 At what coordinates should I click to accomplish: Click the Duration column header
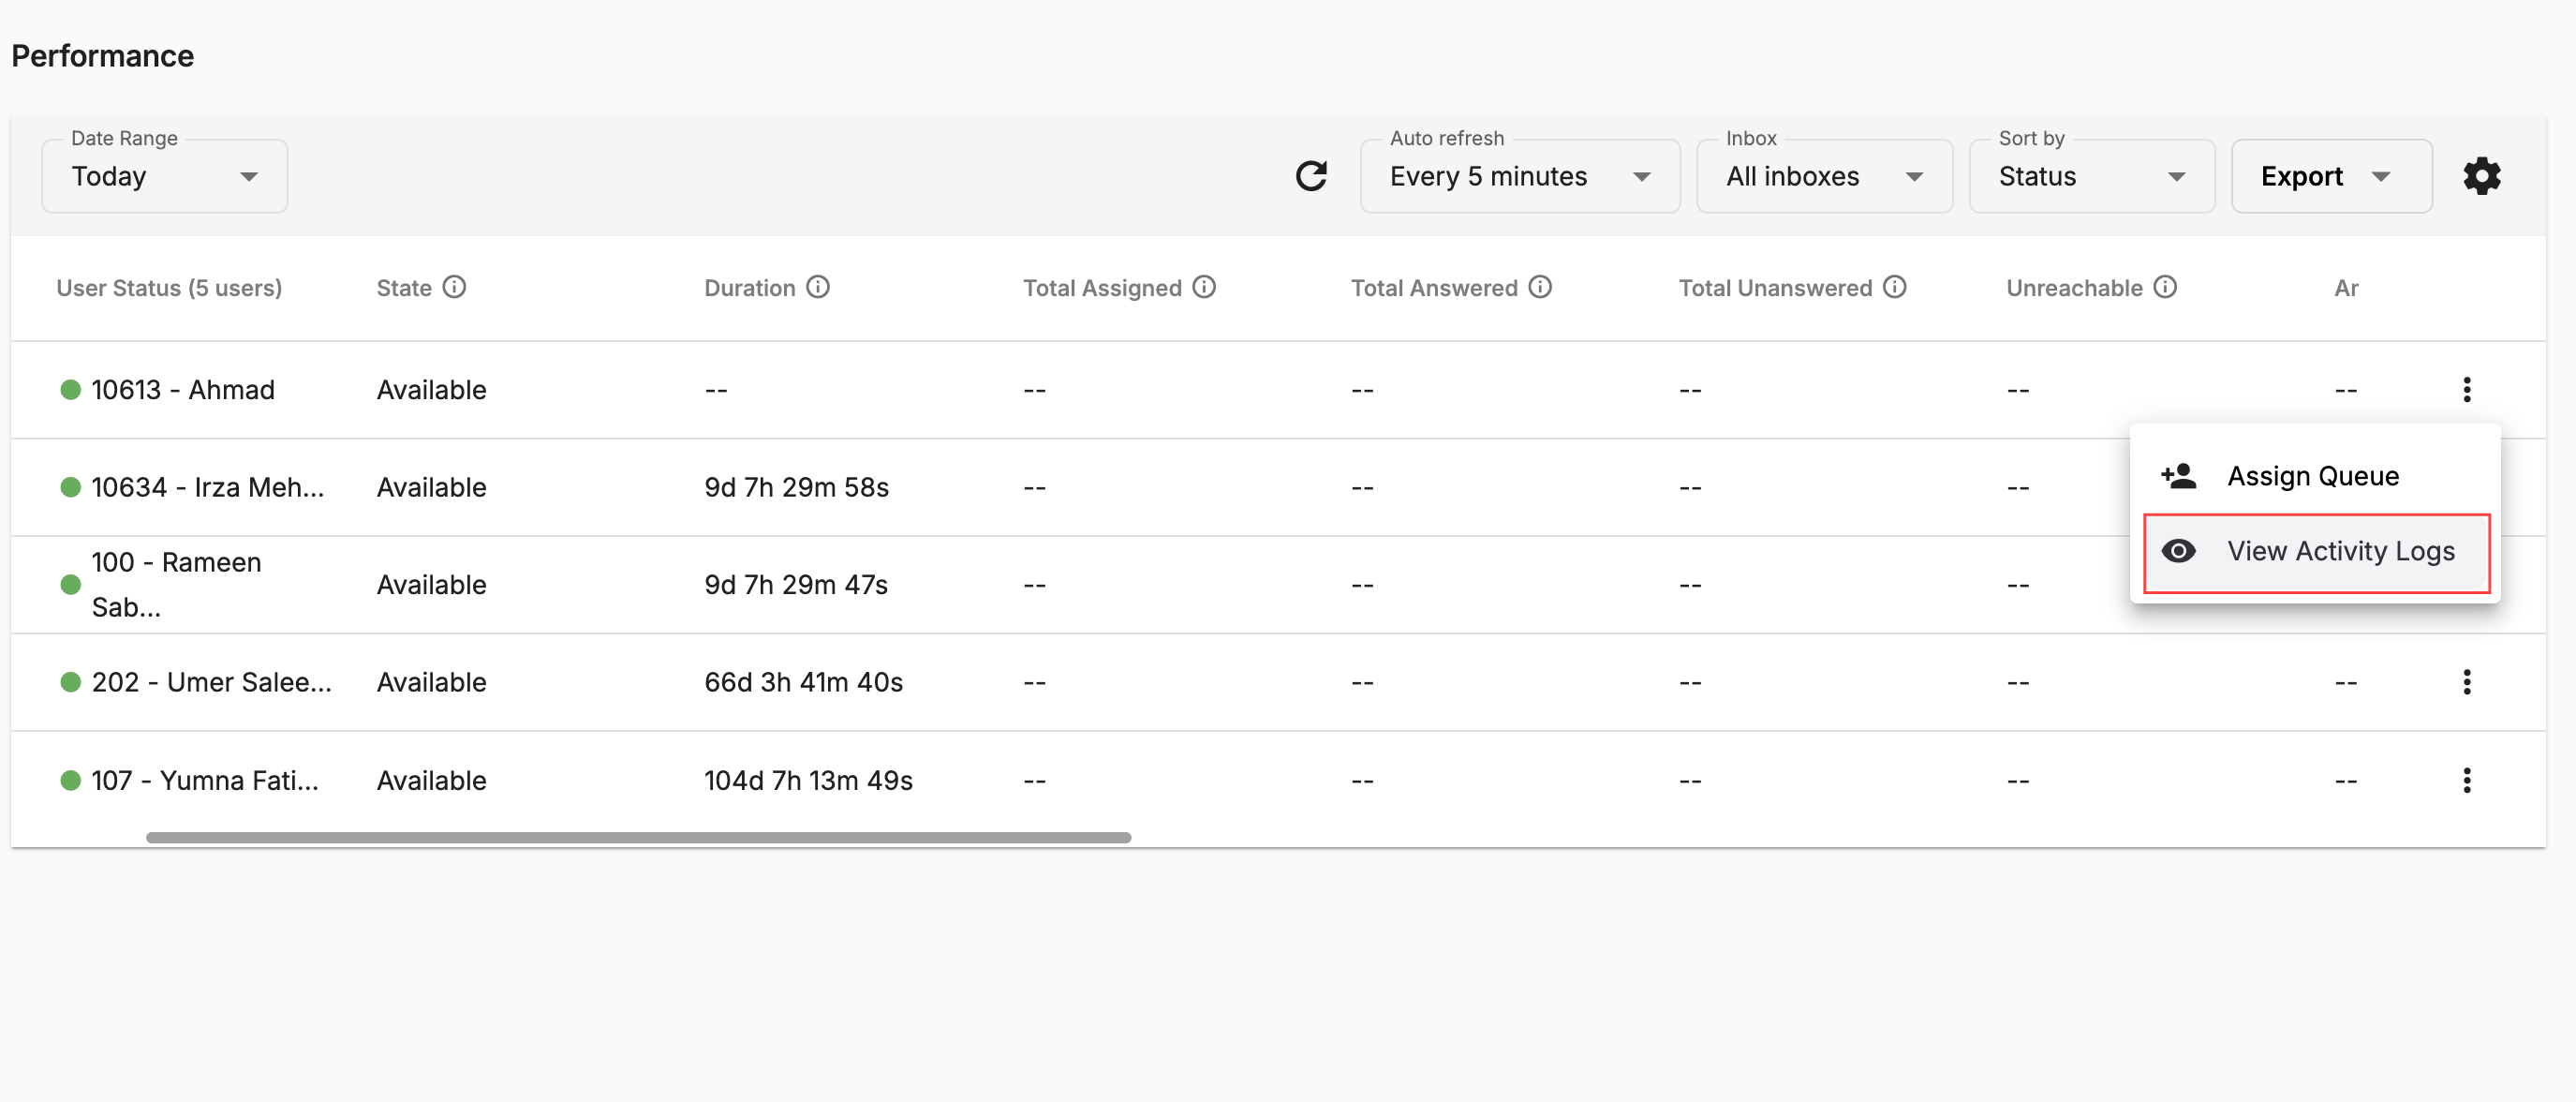coord(749,288)
